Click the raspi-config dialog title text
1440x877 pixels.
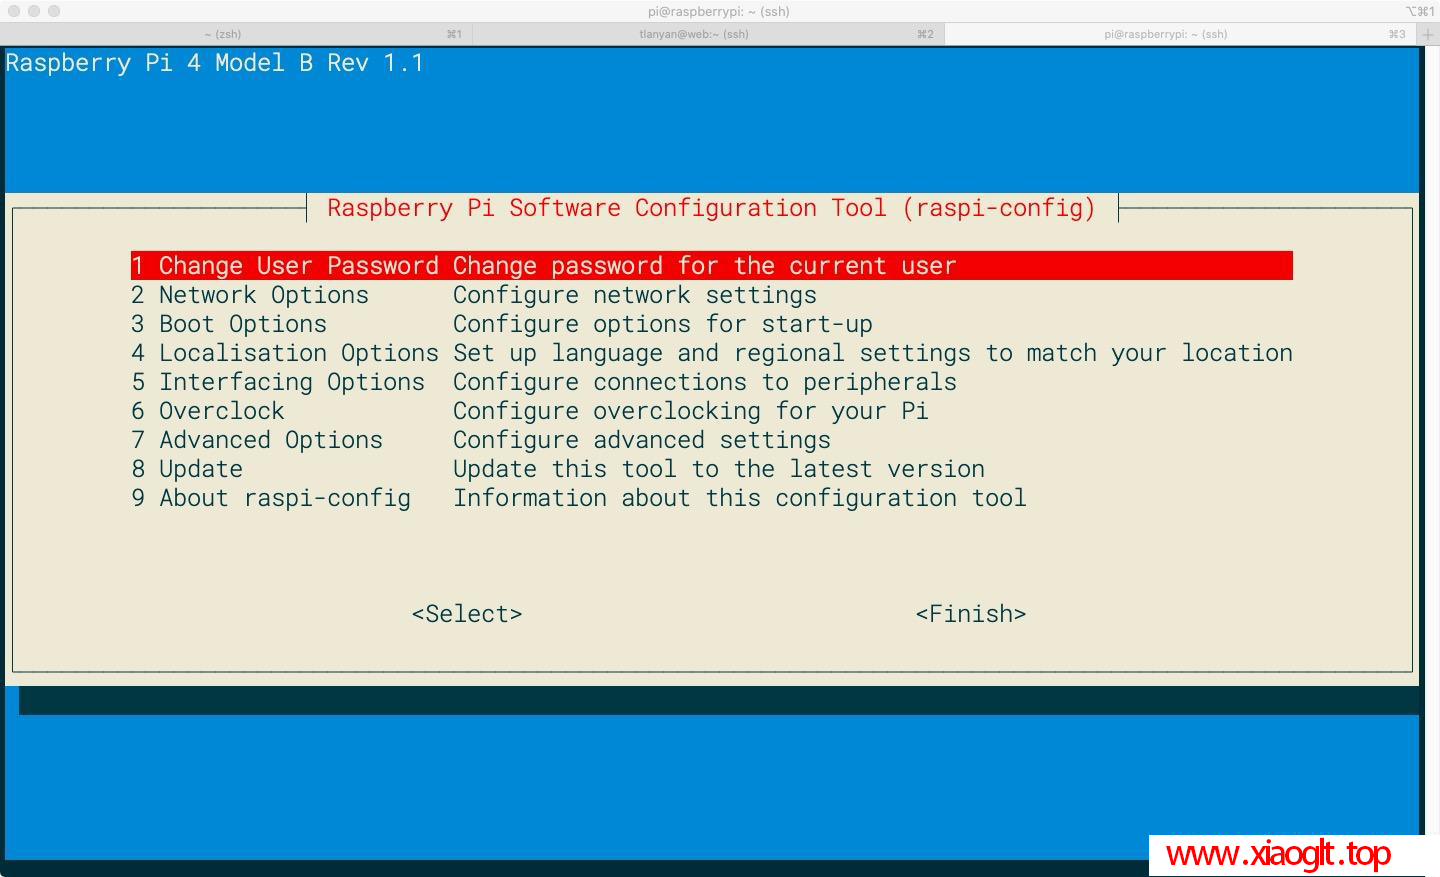coord(712,208)
